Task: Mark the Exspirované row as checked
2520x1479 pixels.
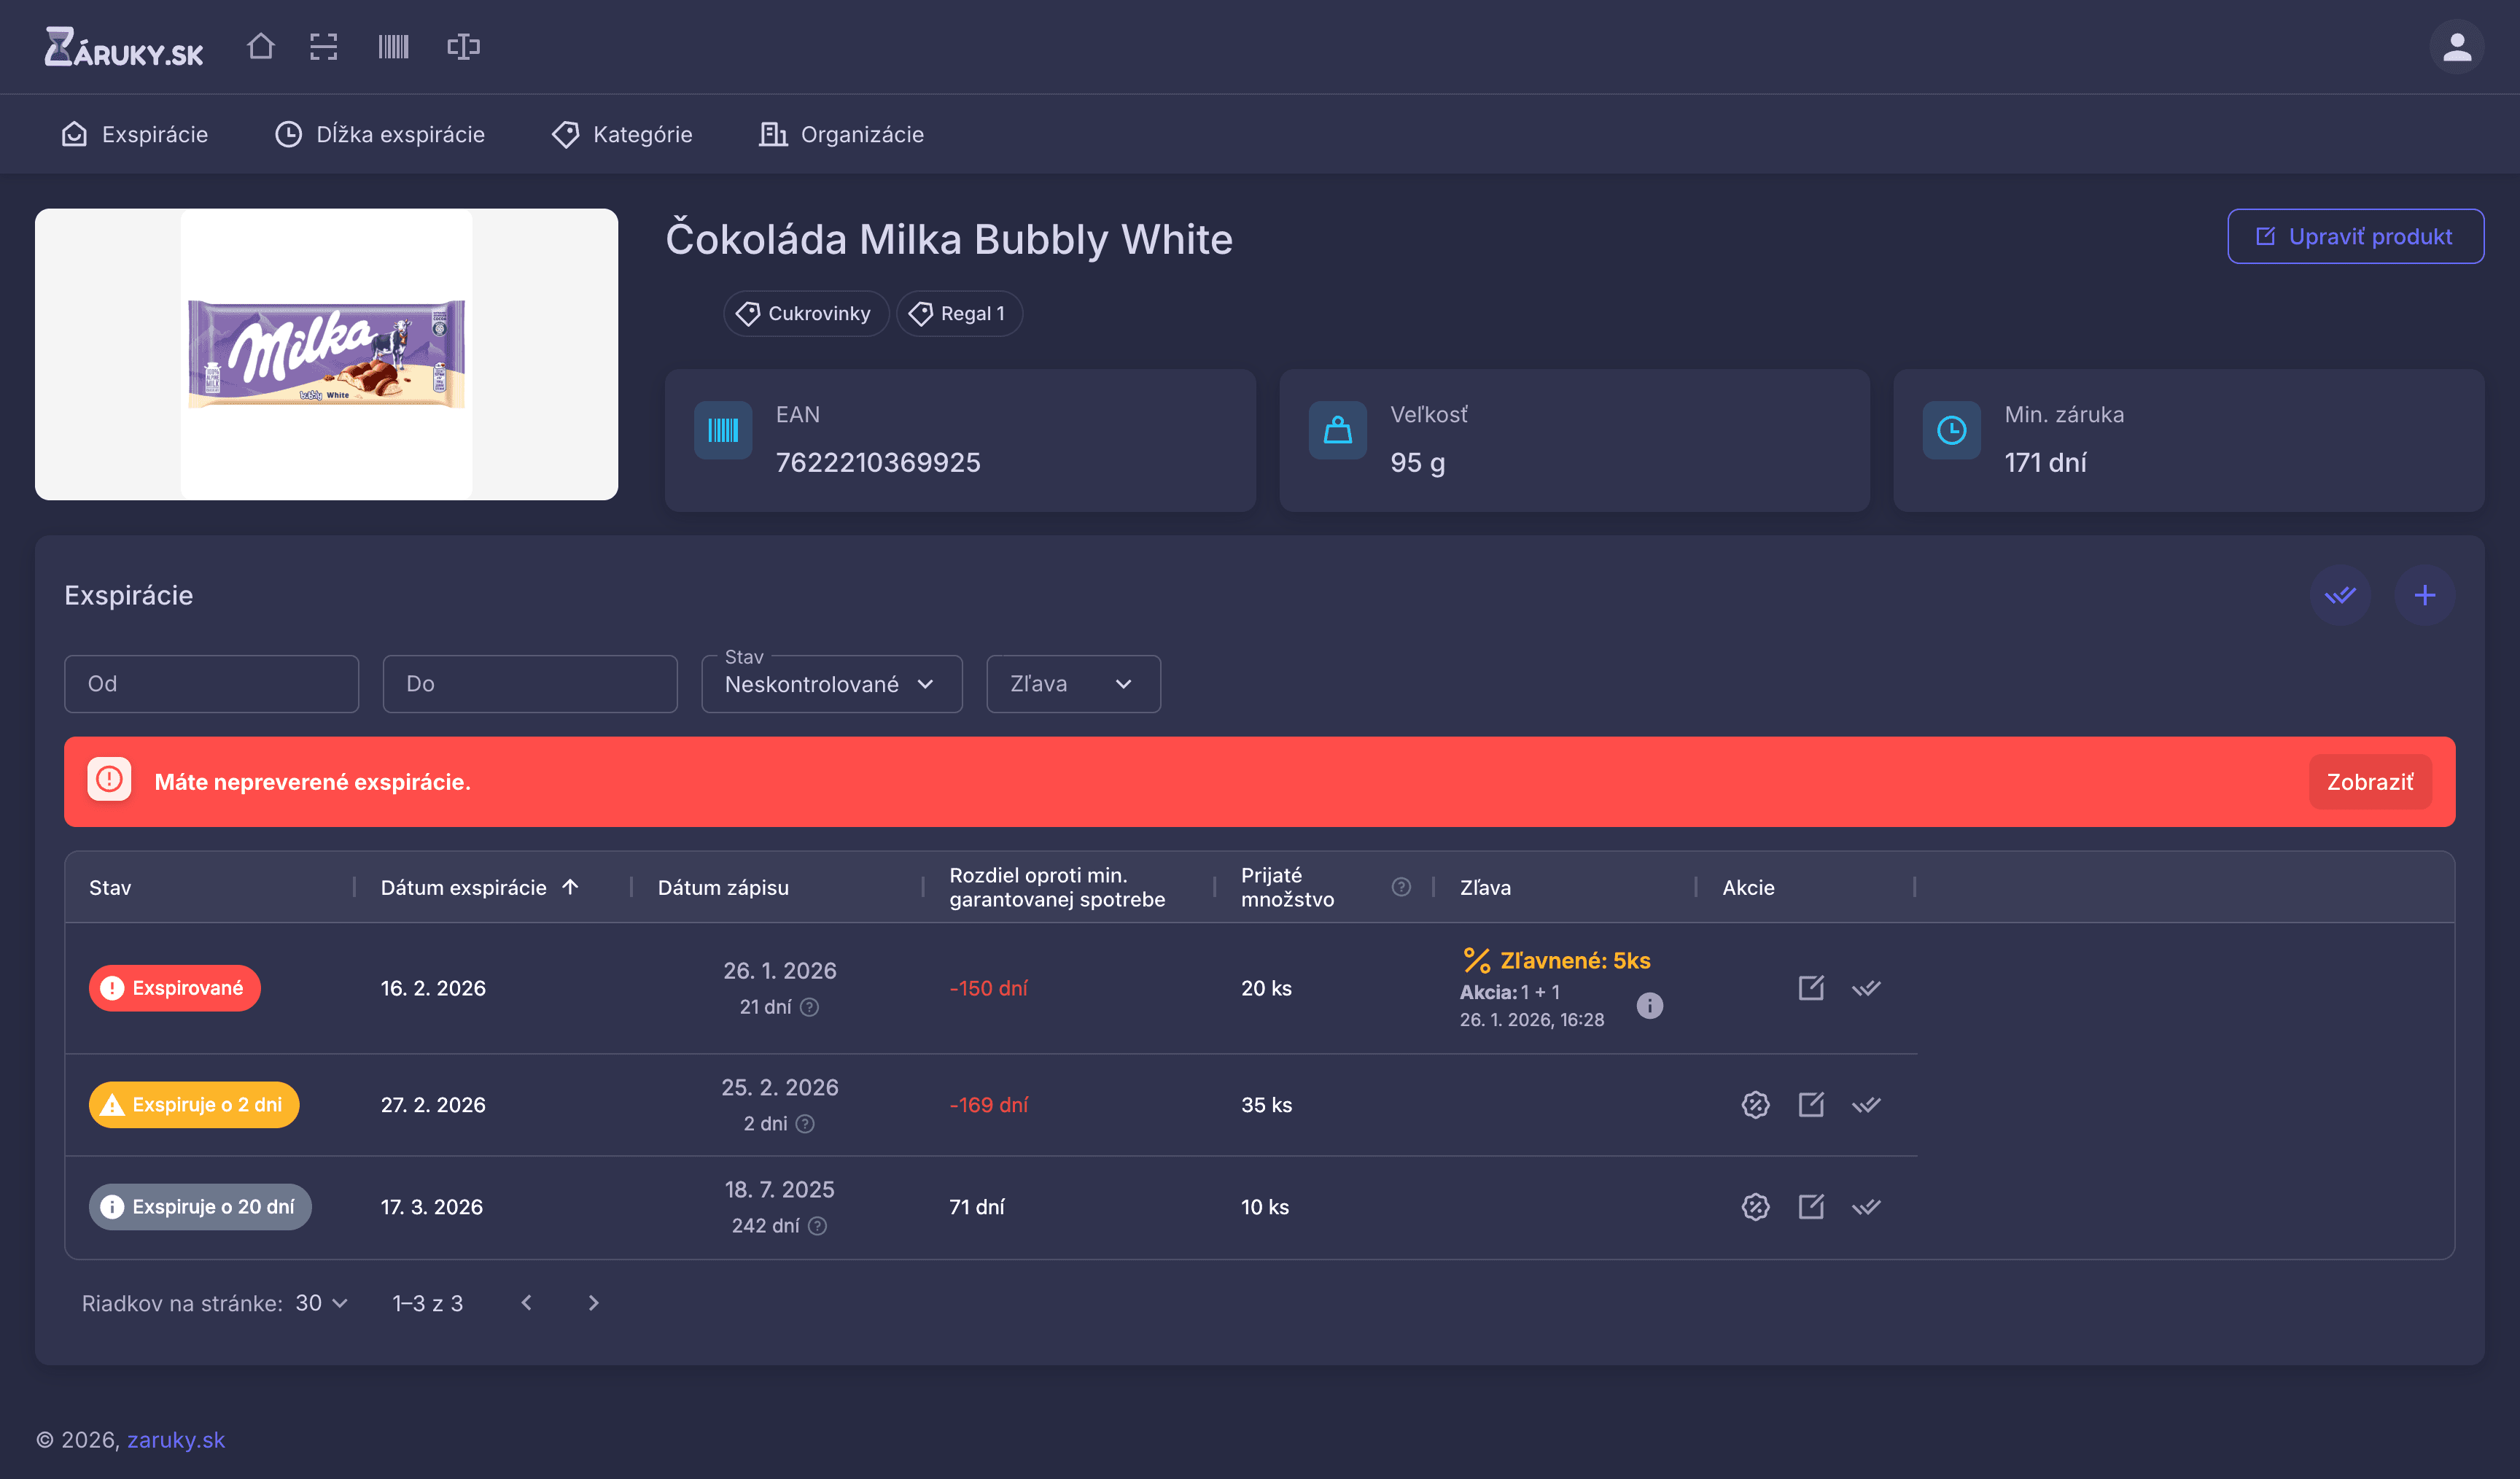Action: click(1866, 988)
